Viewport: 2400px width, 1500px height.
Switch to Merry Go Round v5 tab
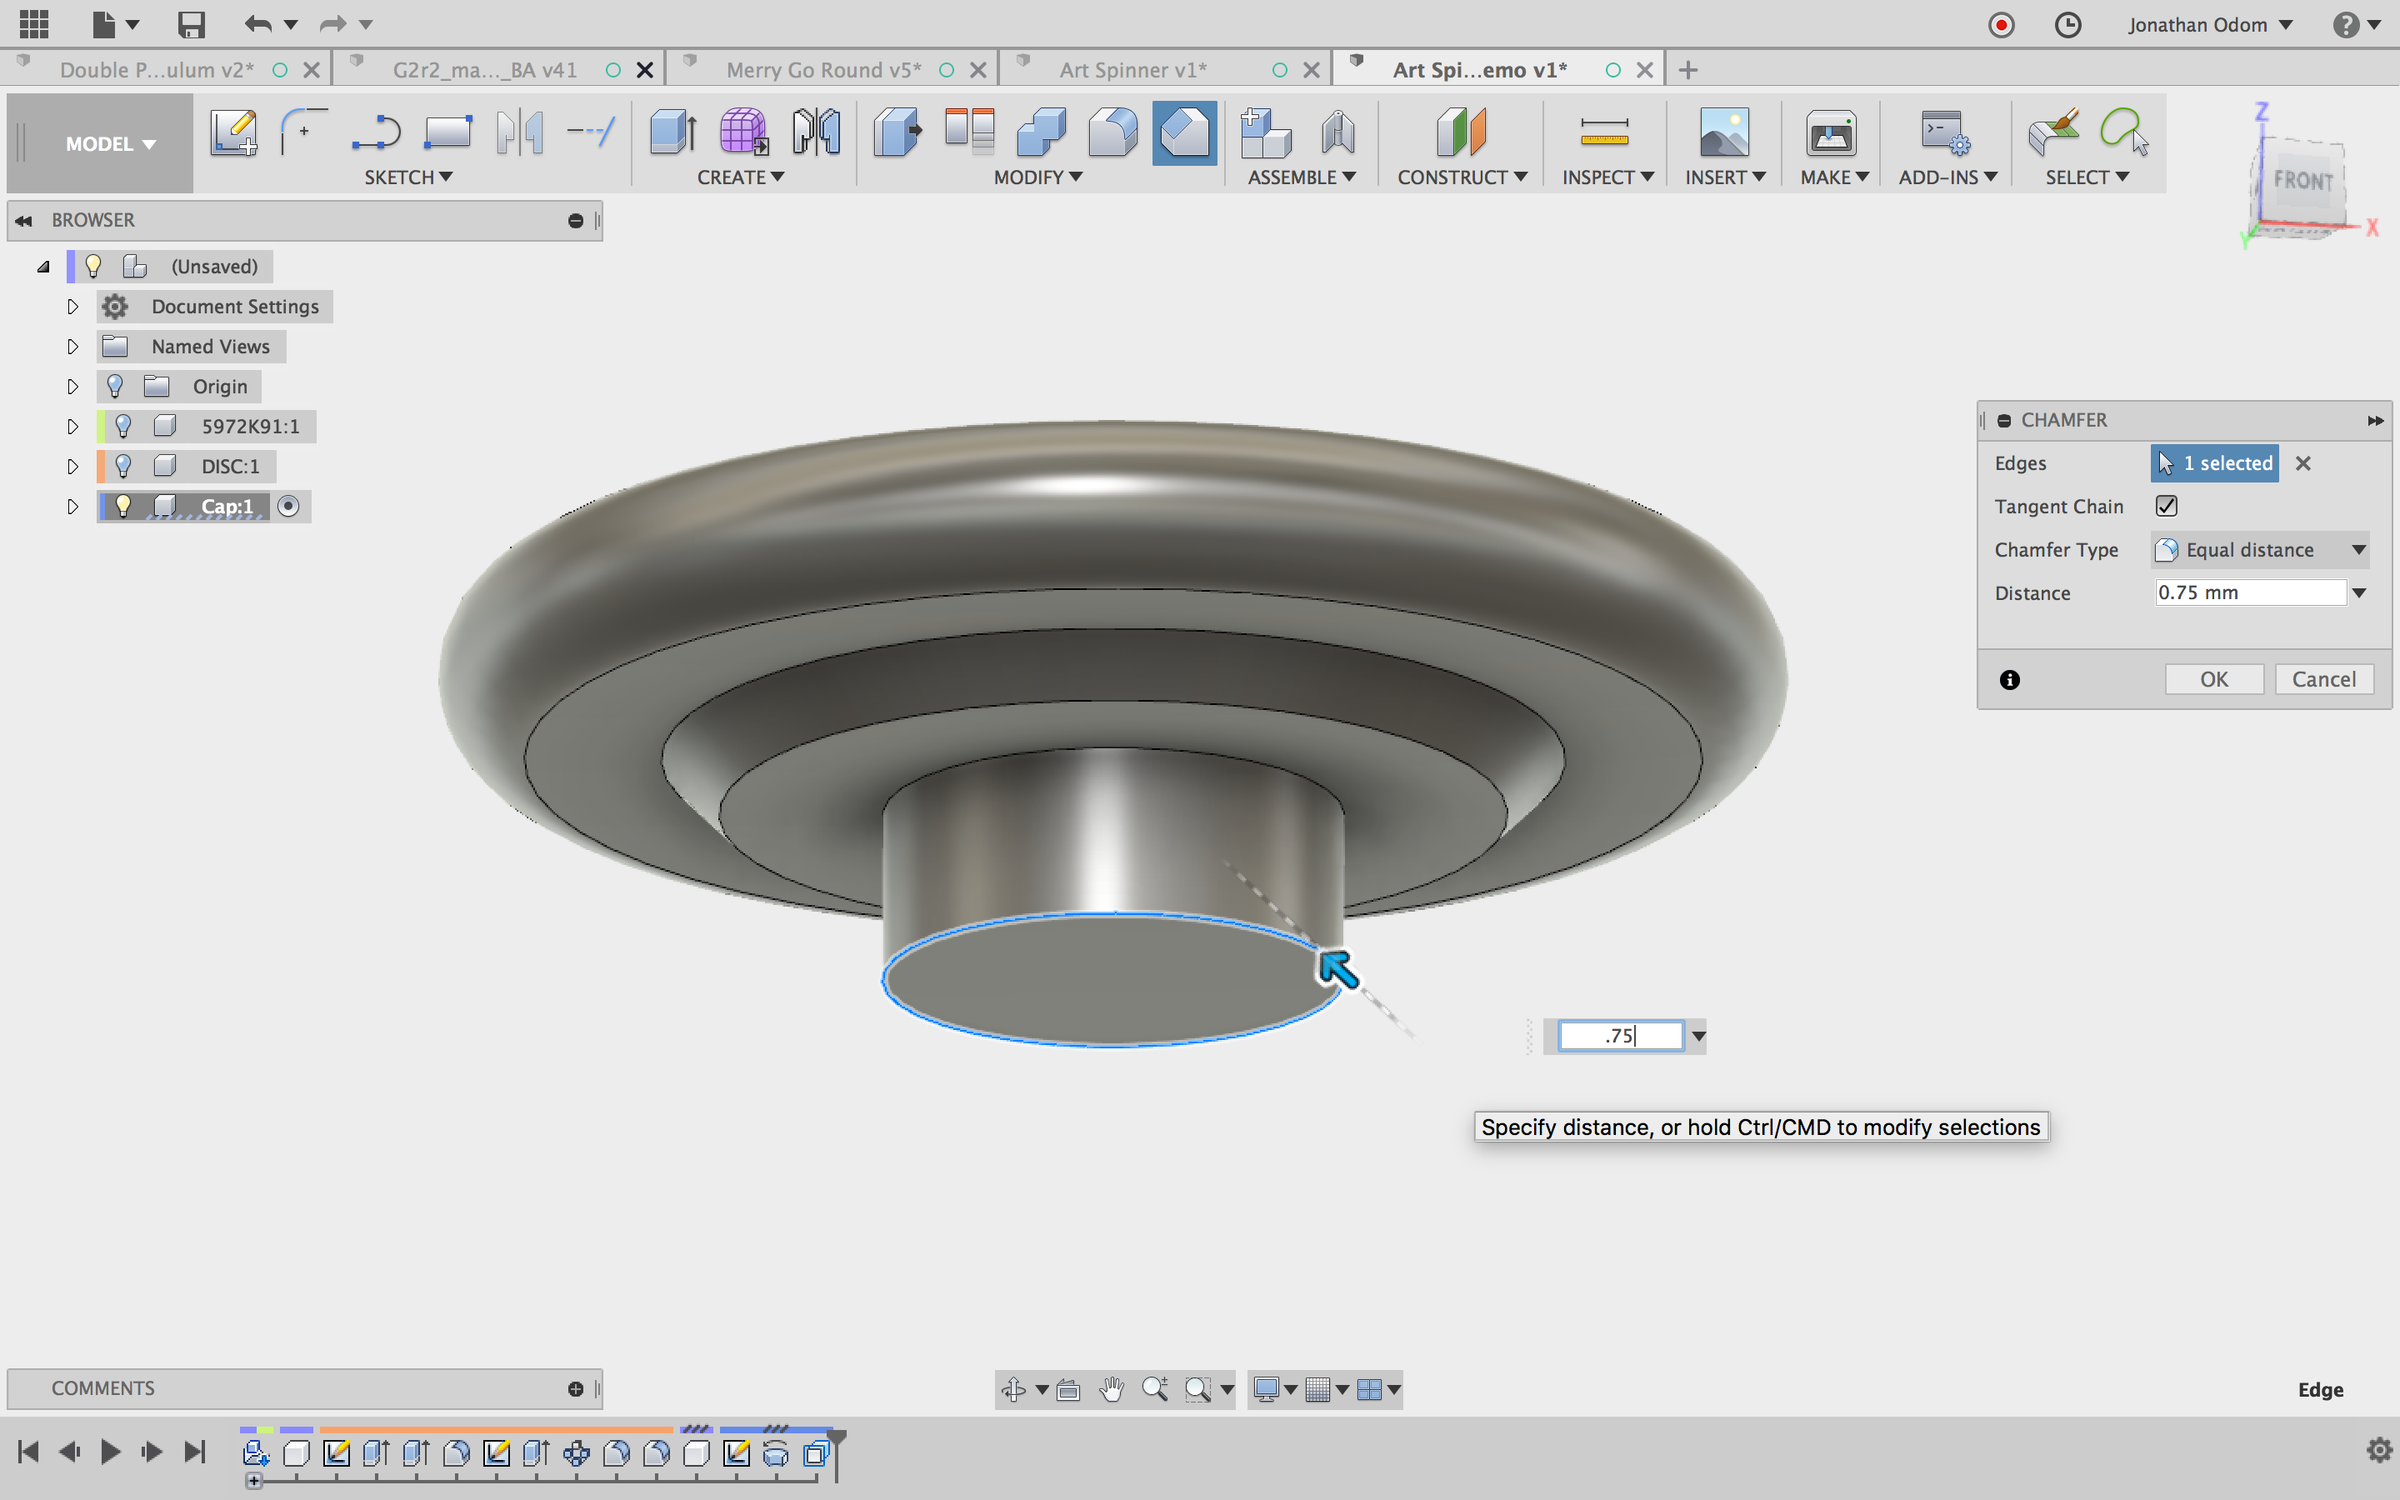click(822, 70)
